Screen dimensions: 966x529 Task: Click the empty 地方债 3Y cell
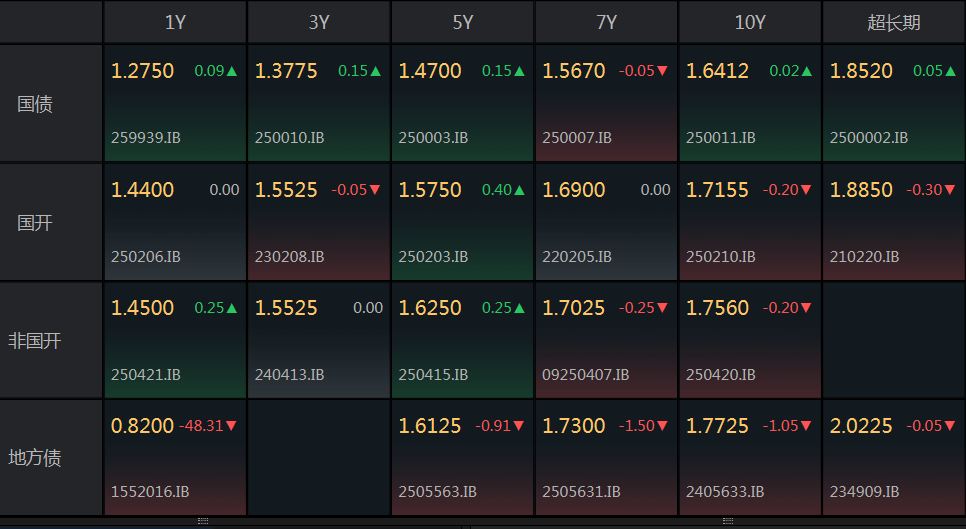[319, 458]
